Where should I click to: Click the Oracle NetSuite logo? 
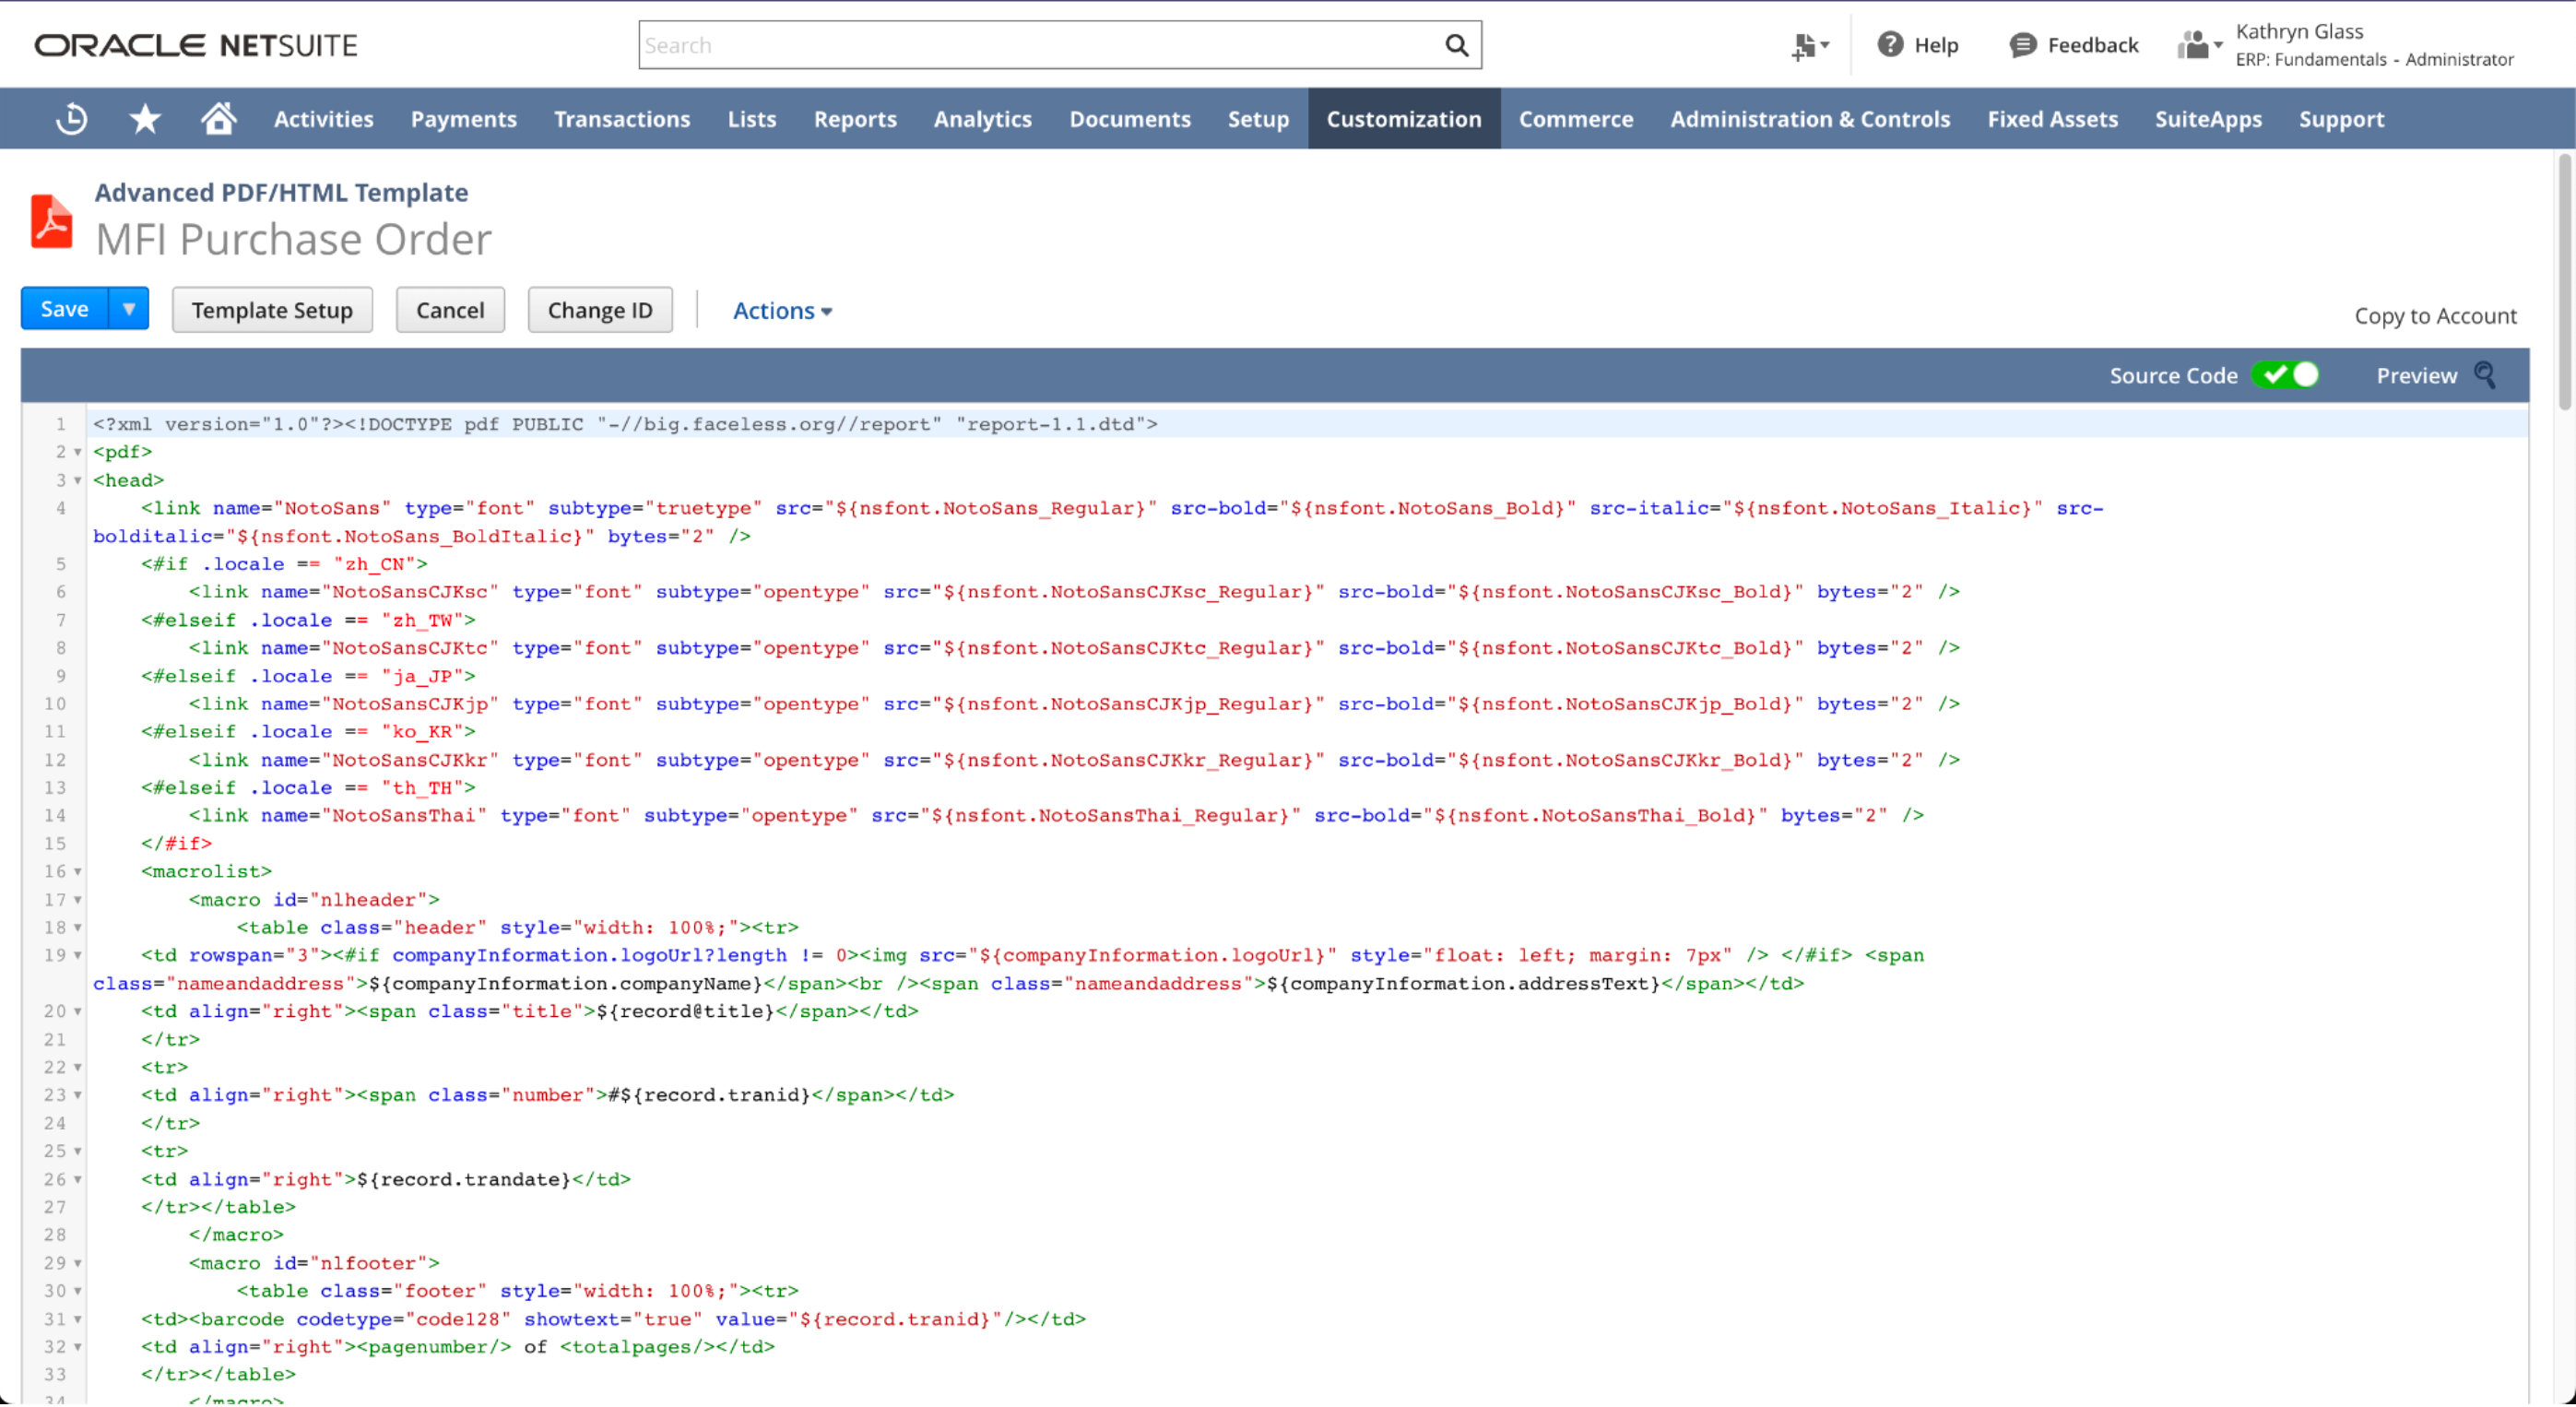196,45
